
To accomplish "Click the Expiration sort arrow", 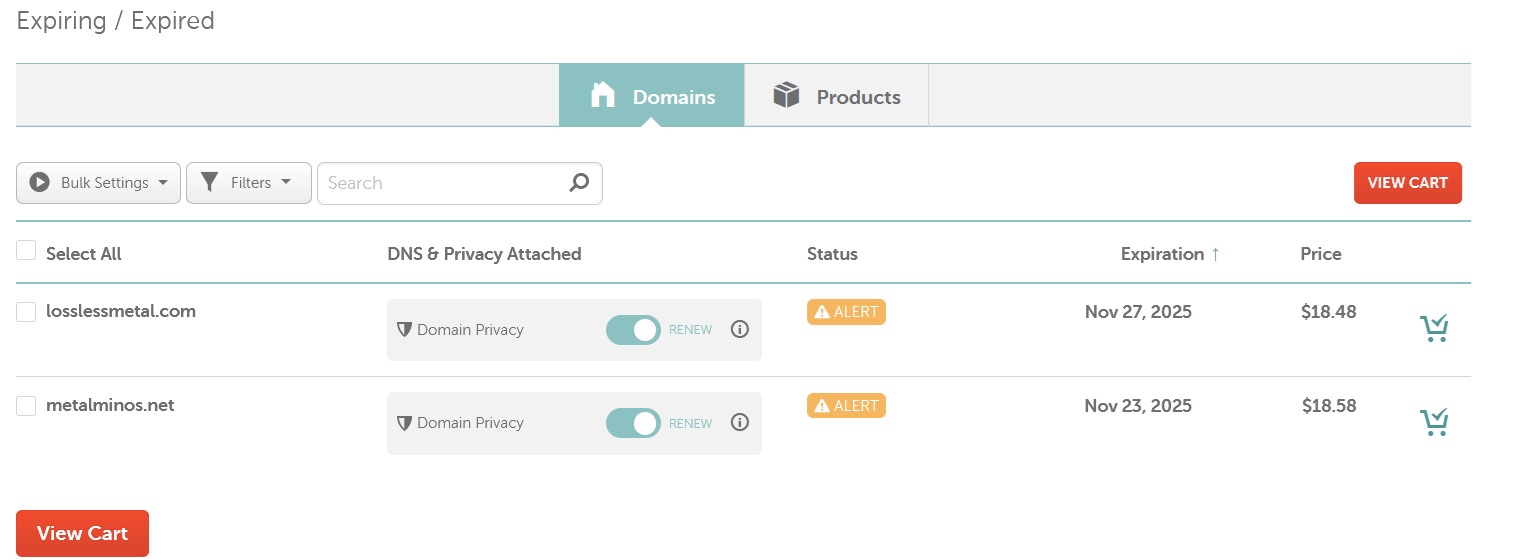I will [x=1215, y=254].
